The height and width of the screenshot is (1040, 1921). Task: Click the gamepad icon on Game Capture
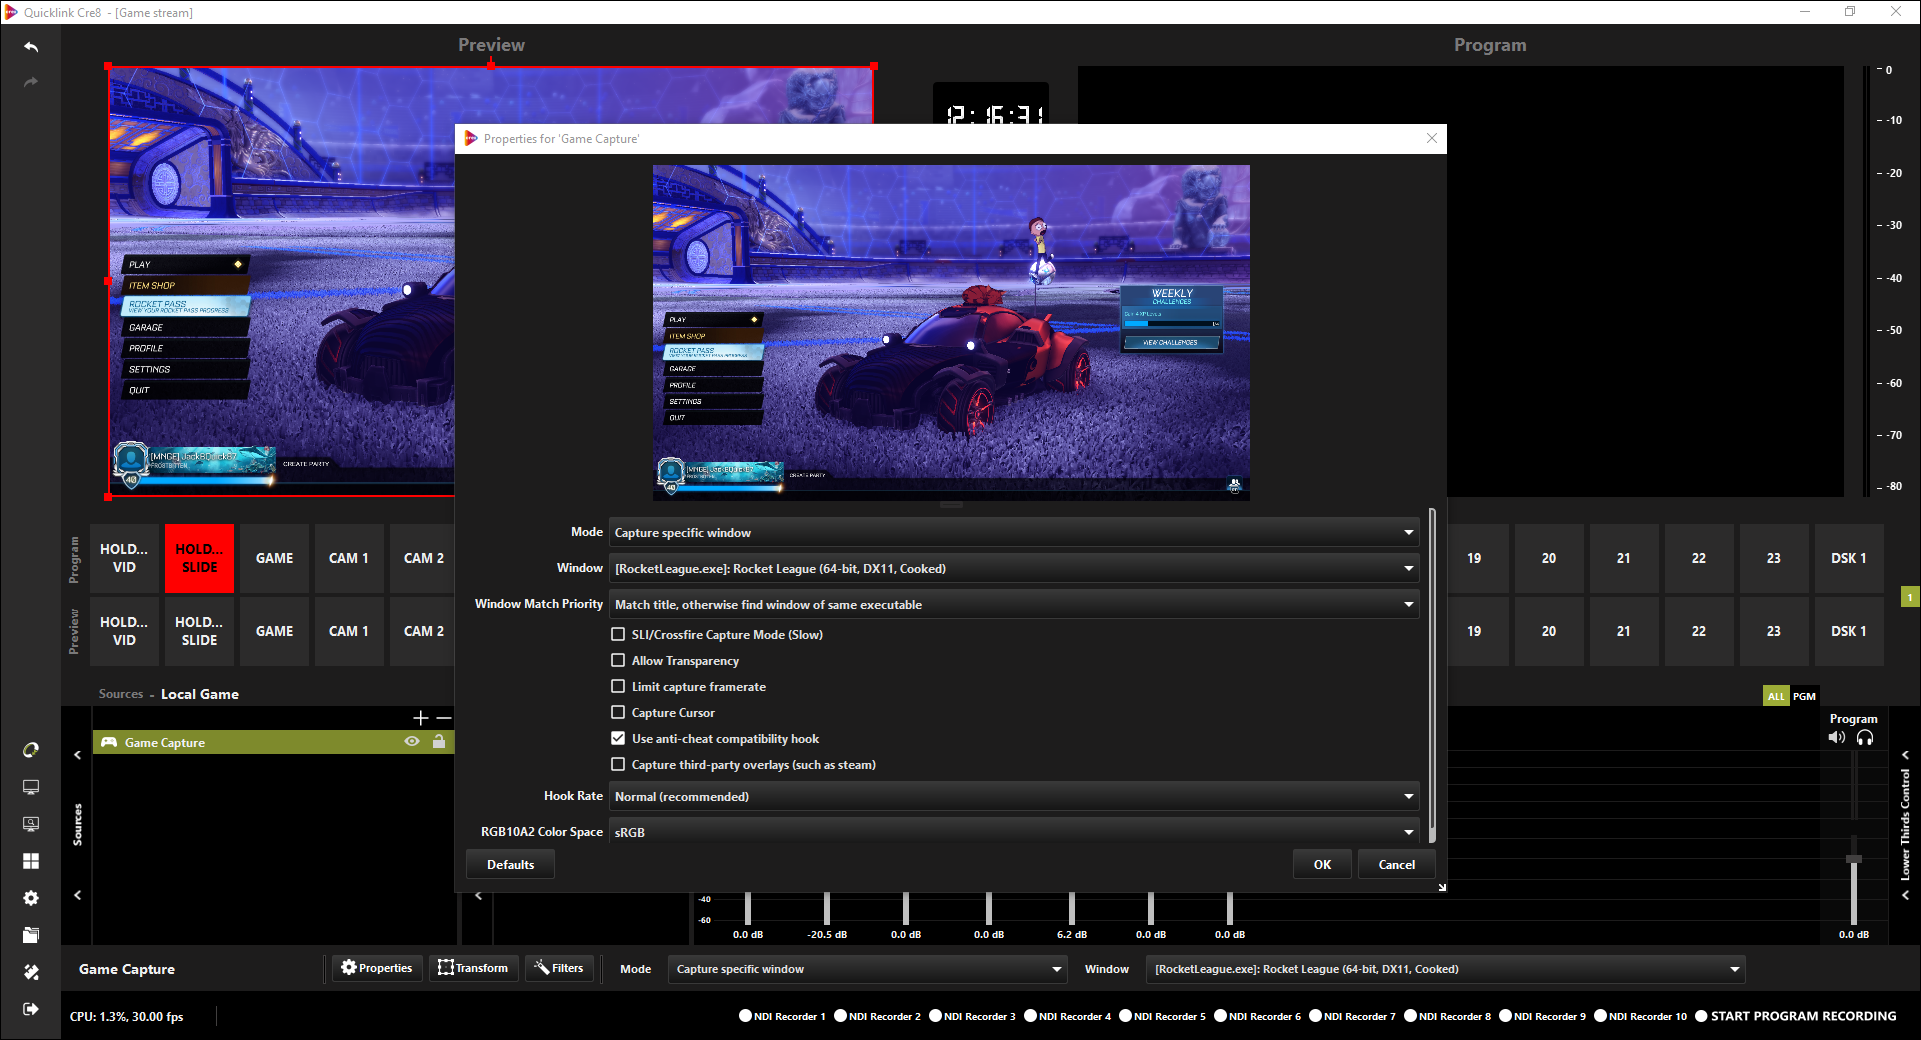(x=109, y=742)
